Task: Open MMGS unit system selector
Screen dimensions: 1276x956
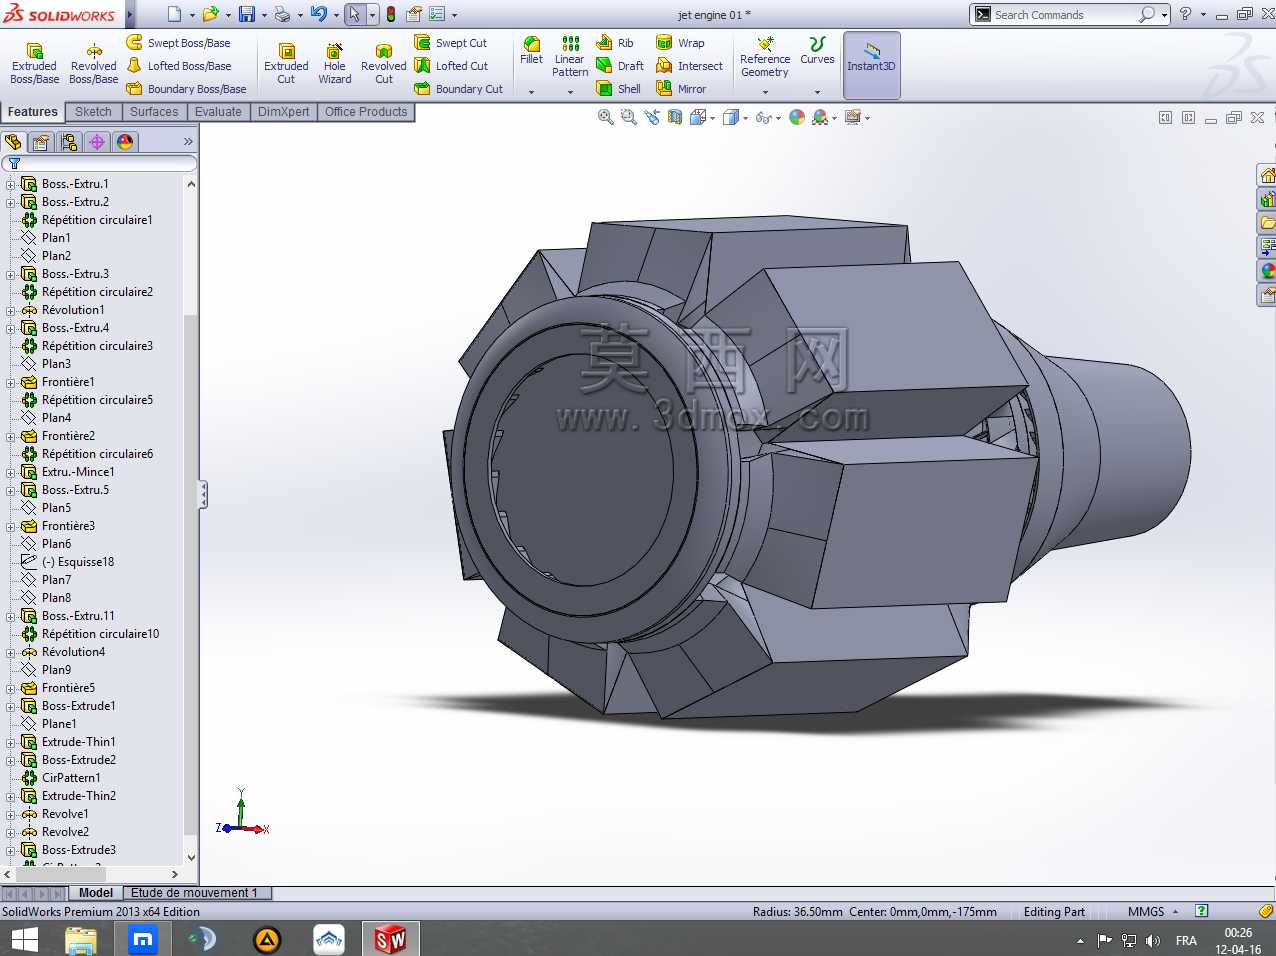Action: point(1153,912)
